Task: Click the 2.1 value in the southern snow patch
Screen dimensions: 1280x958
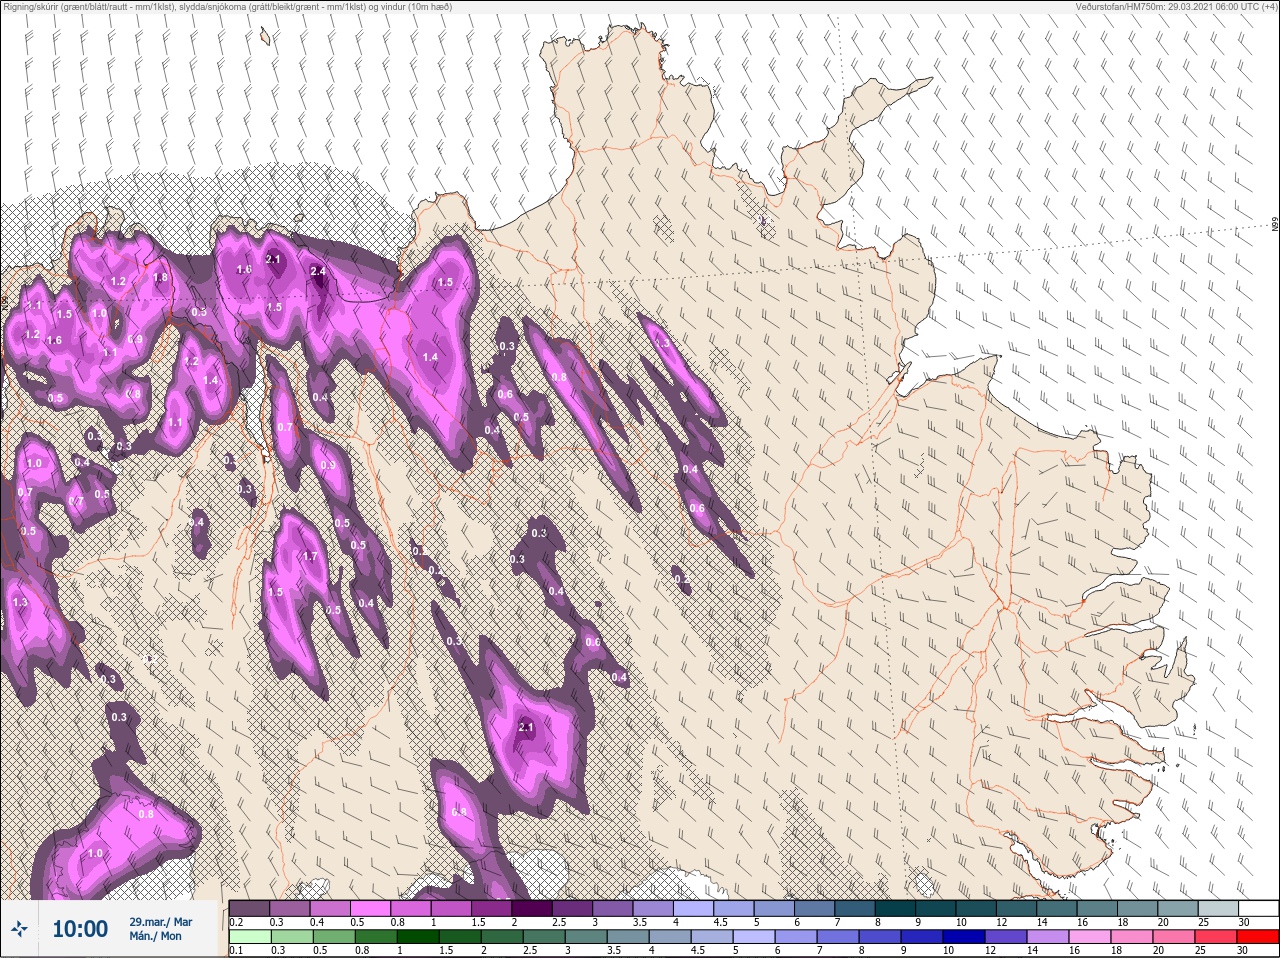Action: coord(526,727)
